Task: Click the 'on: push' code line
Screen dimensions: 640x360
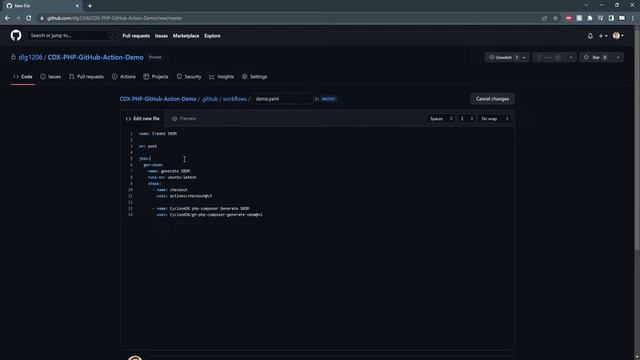Action: tap(148, 146)
